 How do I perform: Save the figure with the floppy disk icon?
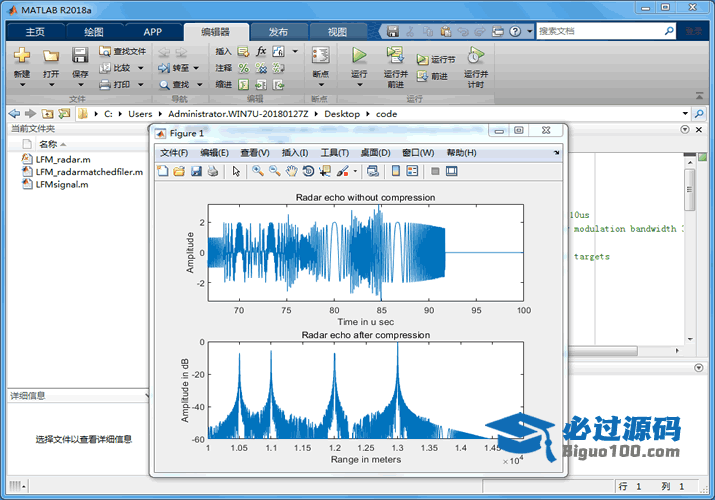tap(196, 171)
